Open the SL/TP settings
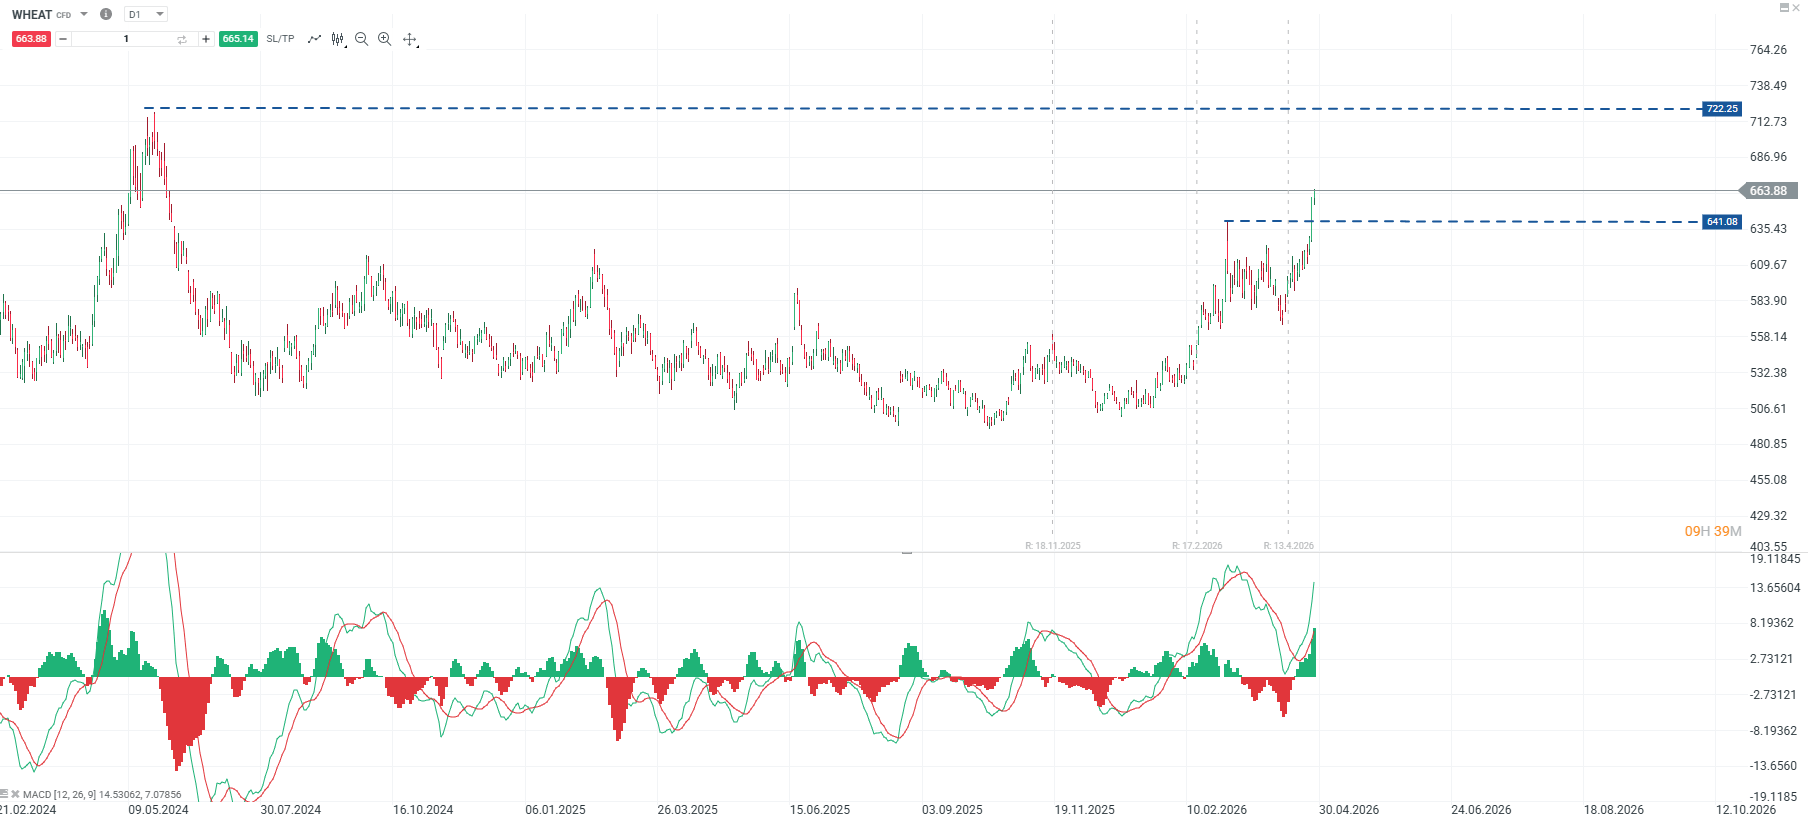The width and height of the screenshot is (1810, 817). point(280,39)
